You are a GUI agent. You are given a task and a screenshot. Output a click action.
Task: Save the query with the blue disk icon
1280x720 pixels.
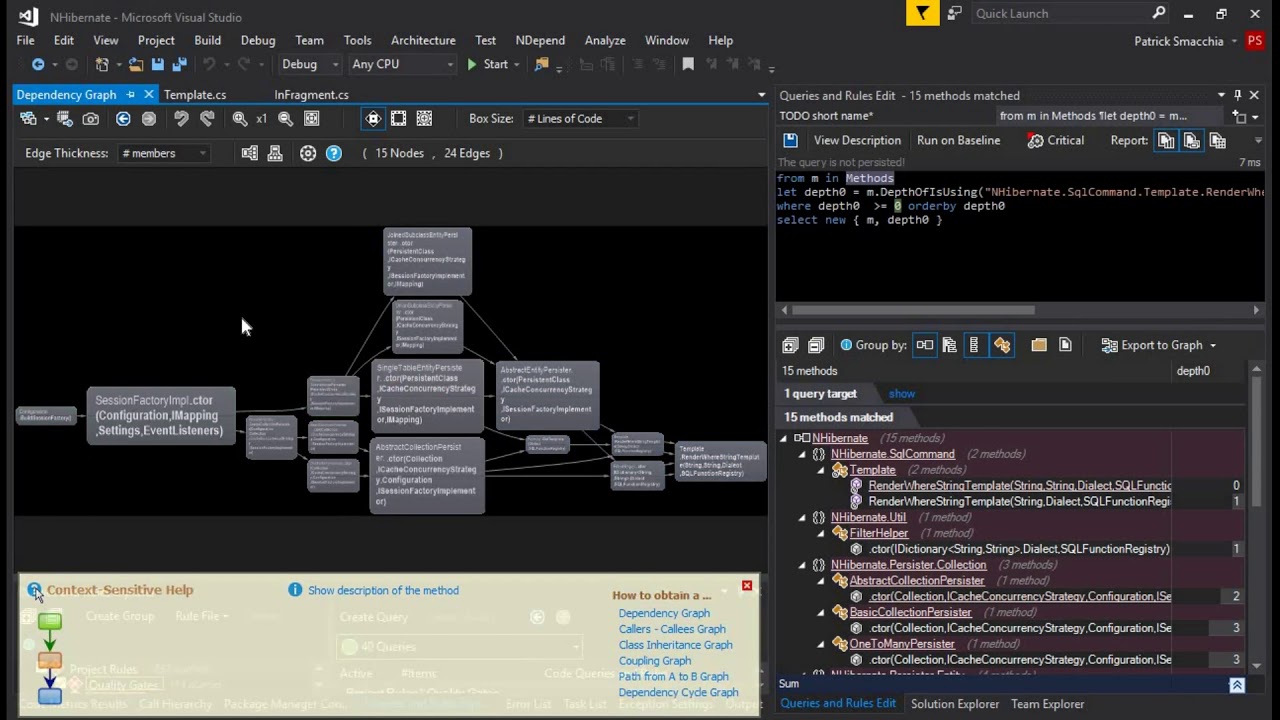790,140
